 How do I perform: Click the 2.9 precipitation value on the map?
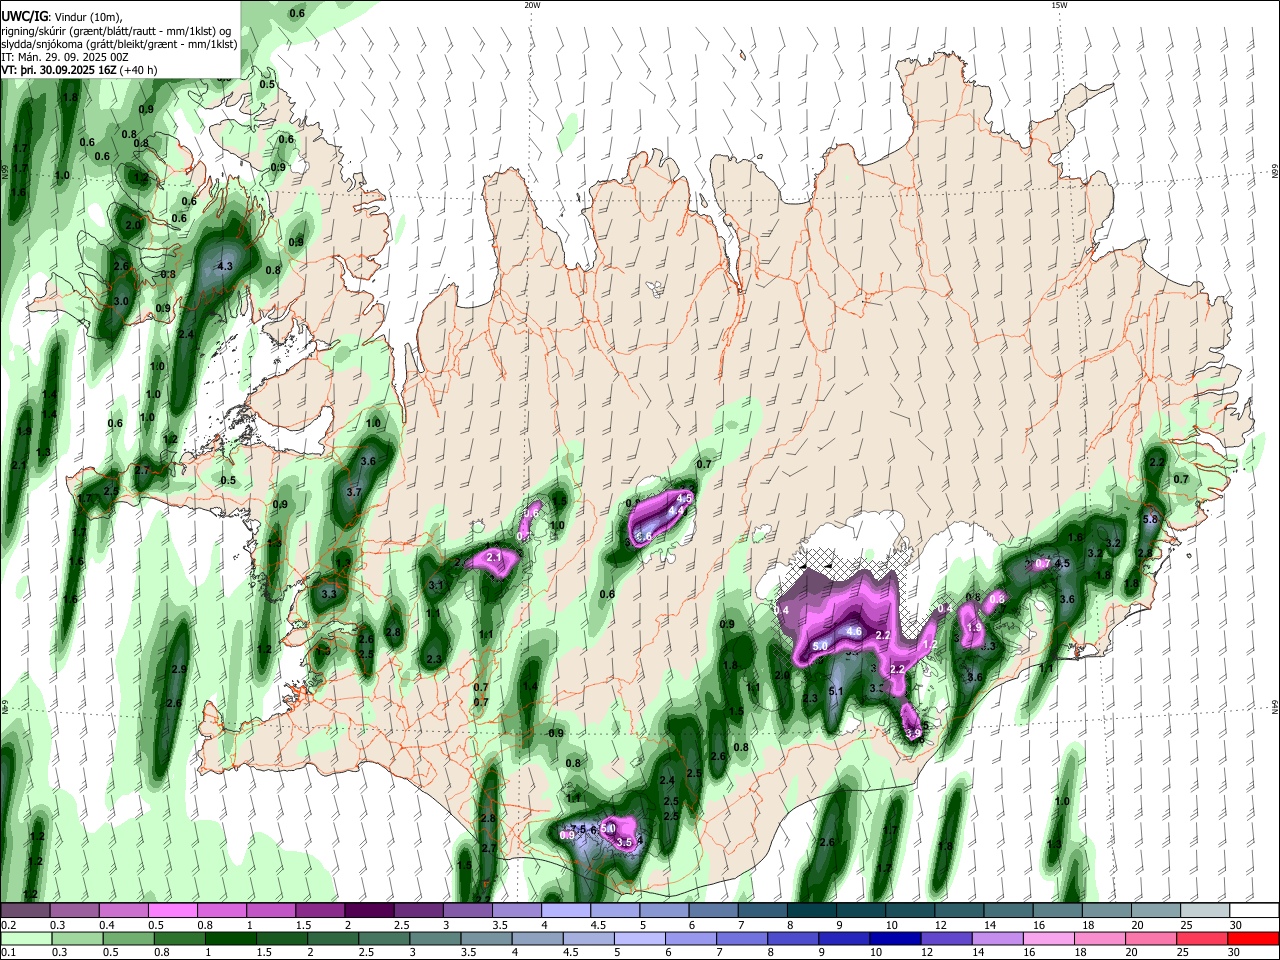tap(179, 669)
